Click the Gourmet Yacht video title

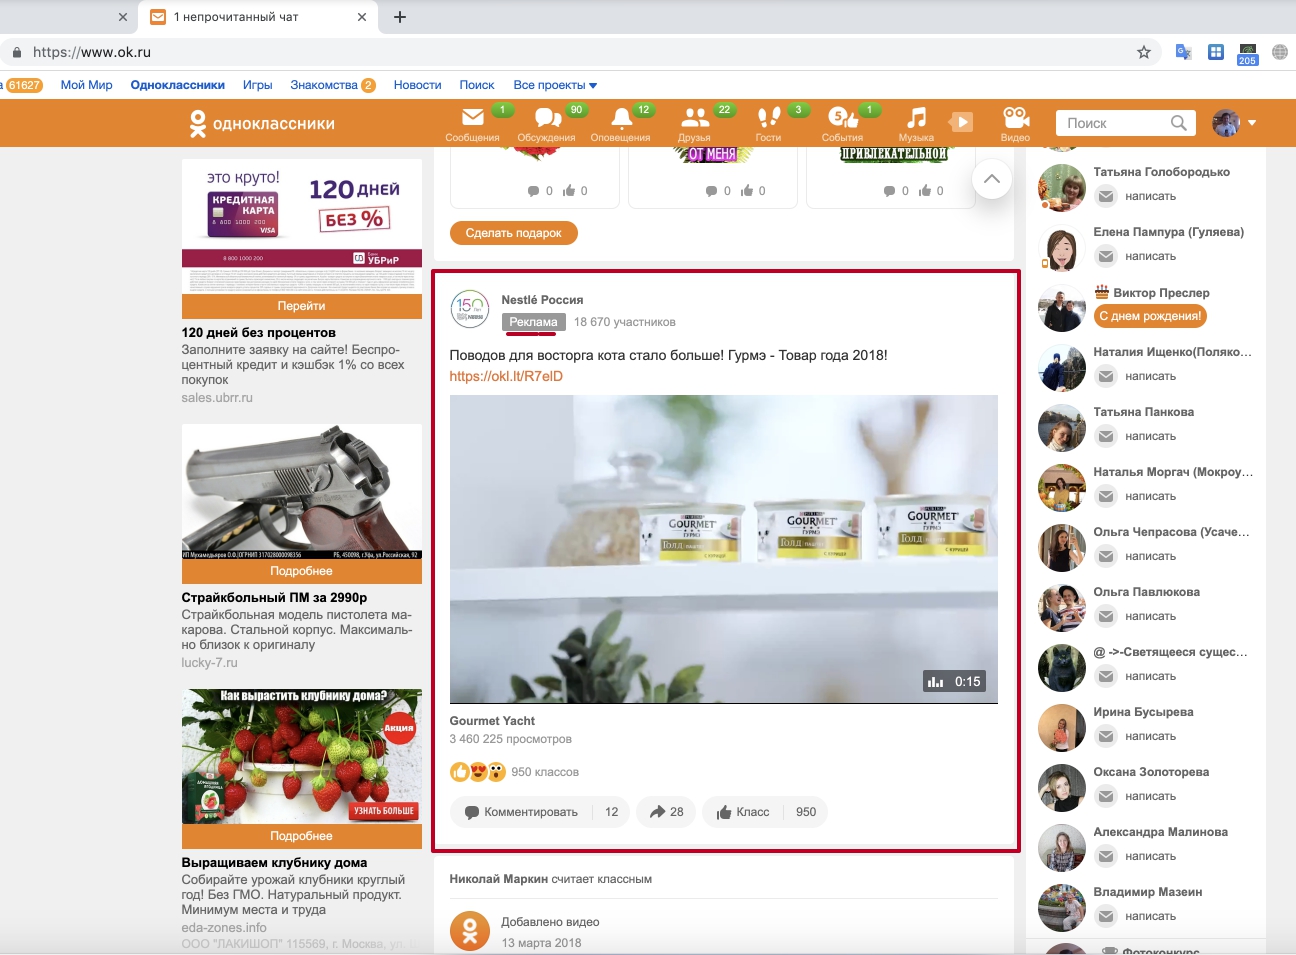[492, 721]
